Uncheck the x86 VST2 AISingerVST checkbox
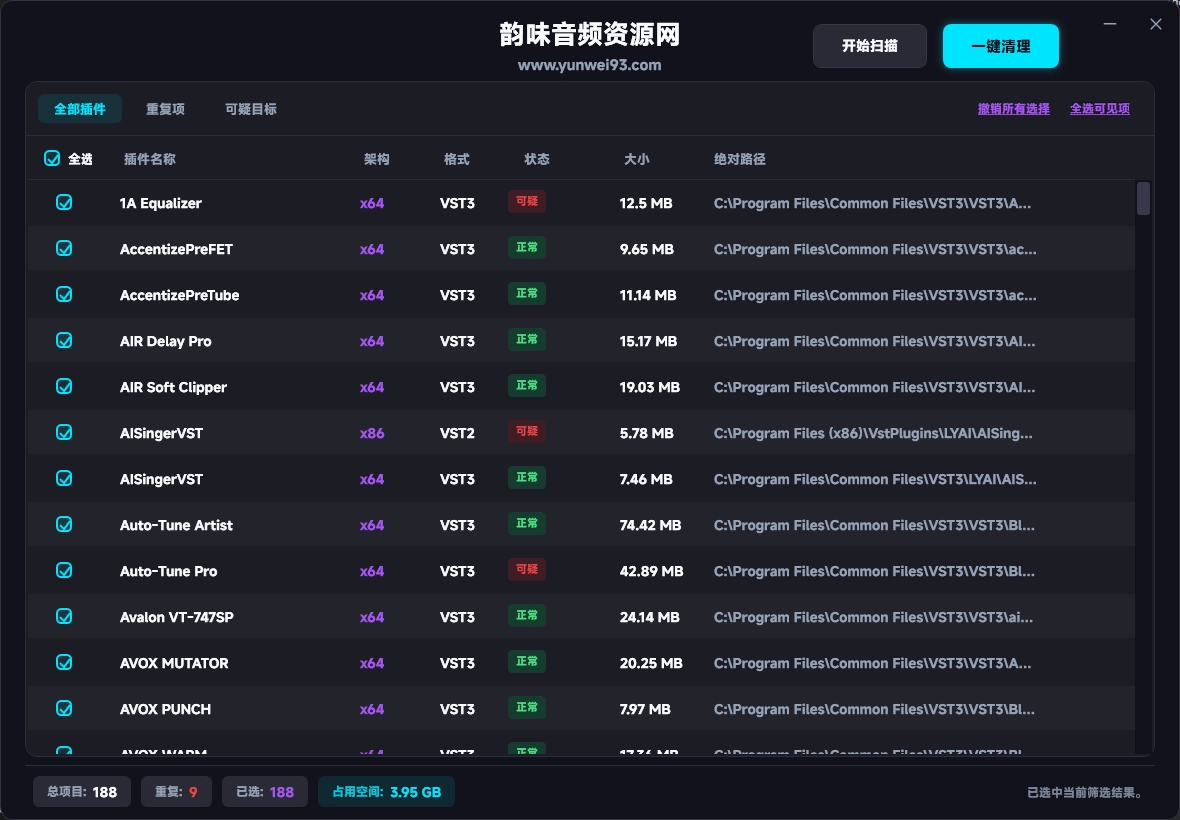1180x820 pixels. [65, 432]
